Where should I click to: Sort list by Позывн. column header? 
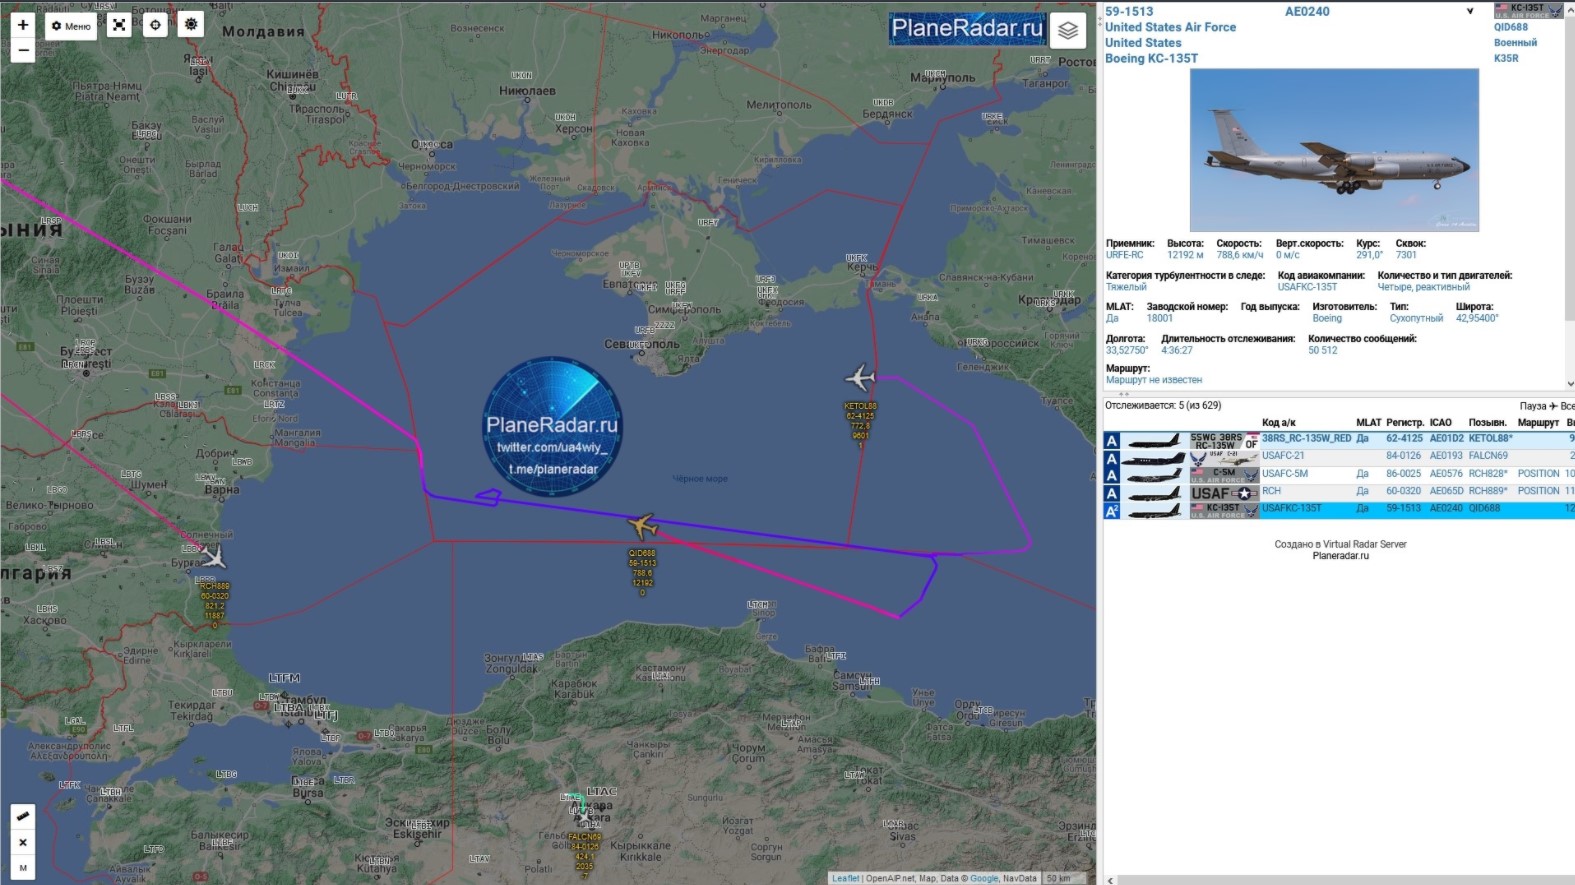coord(1487,423)
